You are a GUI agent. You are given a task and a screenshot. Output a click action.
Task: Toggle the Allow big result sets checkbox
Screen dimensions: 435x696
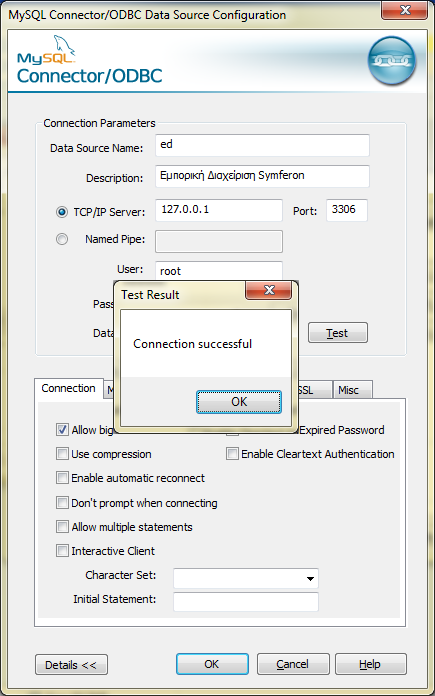pyautogui.click(x=62, y=430)
